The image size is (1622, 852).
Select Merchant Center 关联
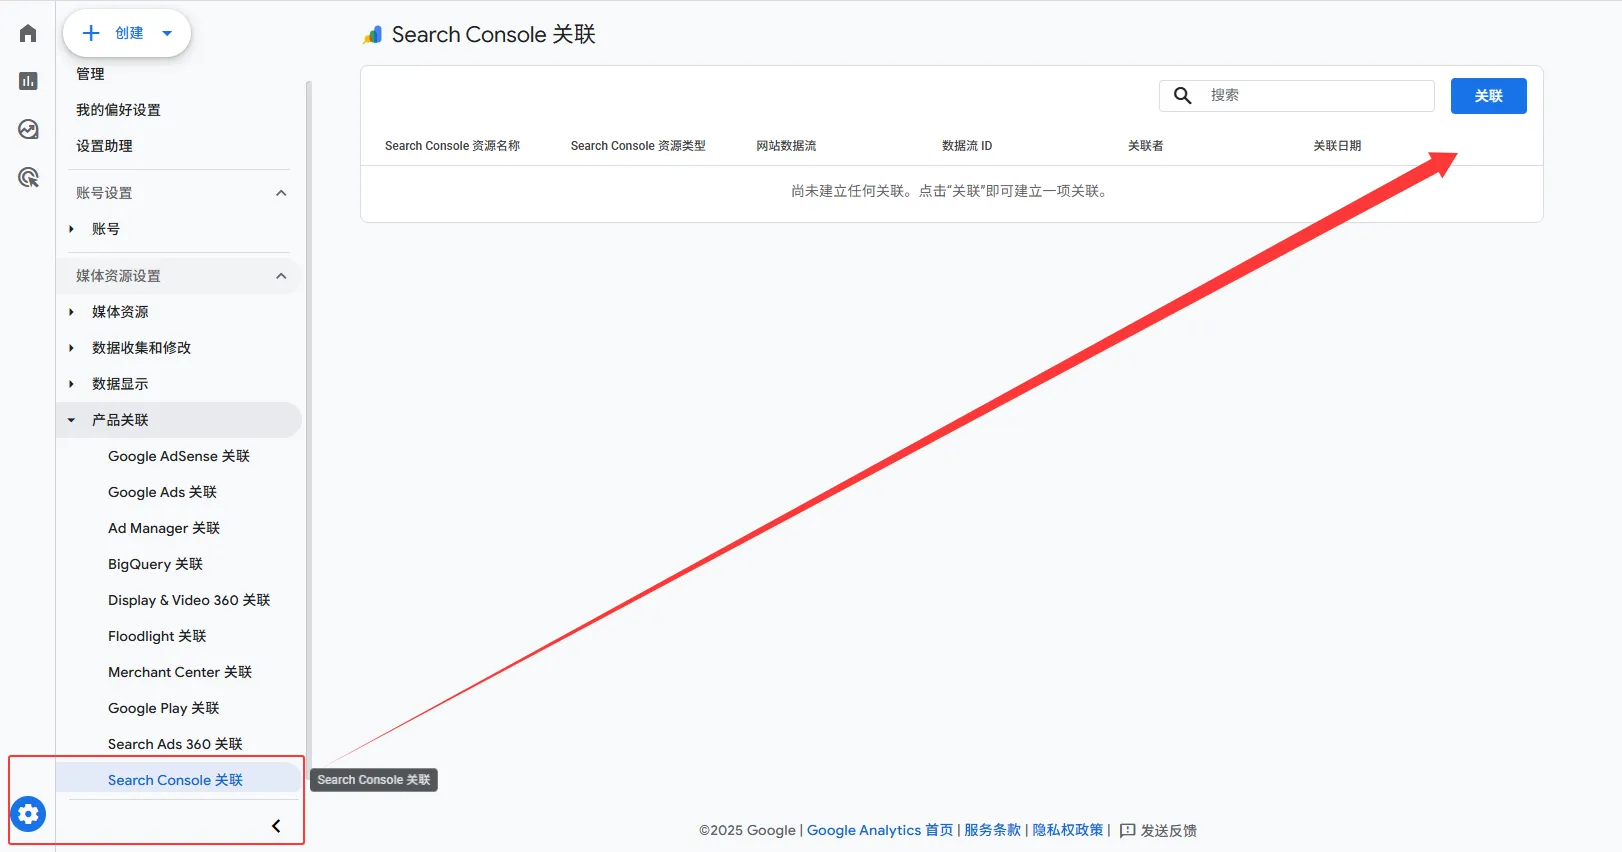(x=180, y=672)
